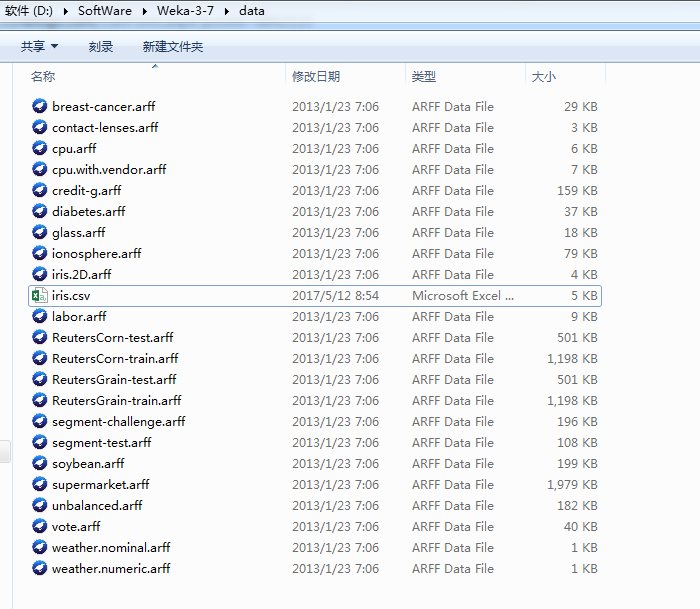The height and width of the screenshot is (609, 700).
Task: Click the data segment of address bar
Action: coord(252,11)
